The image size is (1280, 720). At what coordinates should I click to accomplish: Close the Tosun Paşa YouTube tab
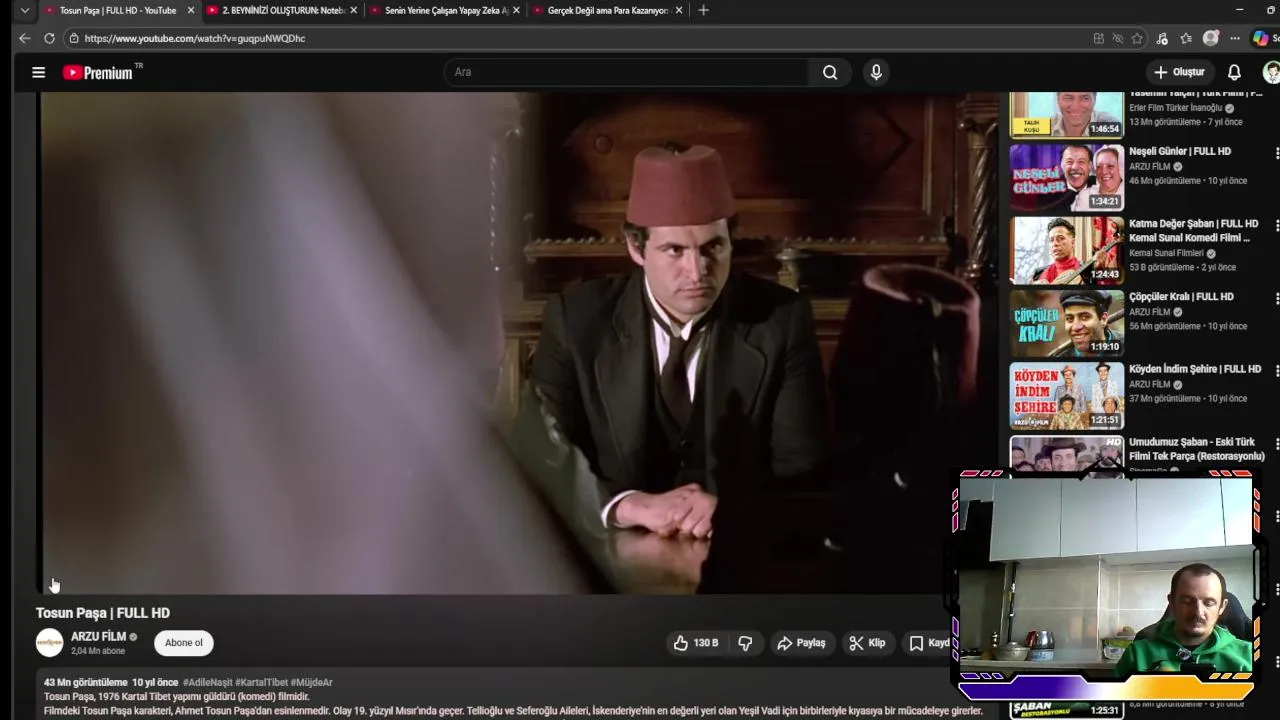coord(191,10)
